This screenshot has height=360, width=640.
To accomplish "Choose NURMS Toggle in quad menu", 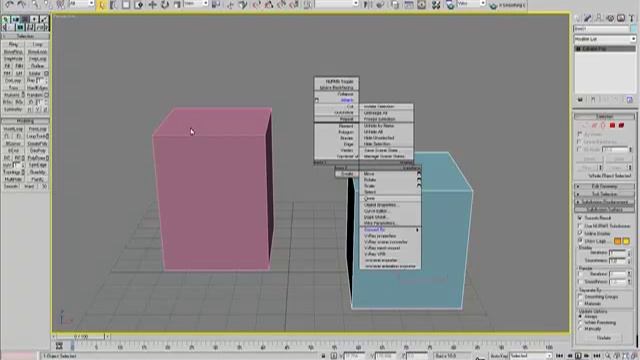I will (x=340, y=82).
